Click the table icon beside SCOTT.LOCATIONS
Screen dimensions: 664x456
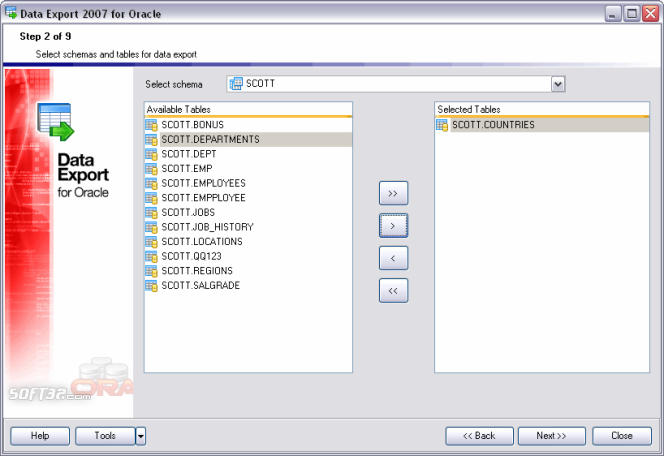pyautogui.click(x=151, y=242)
